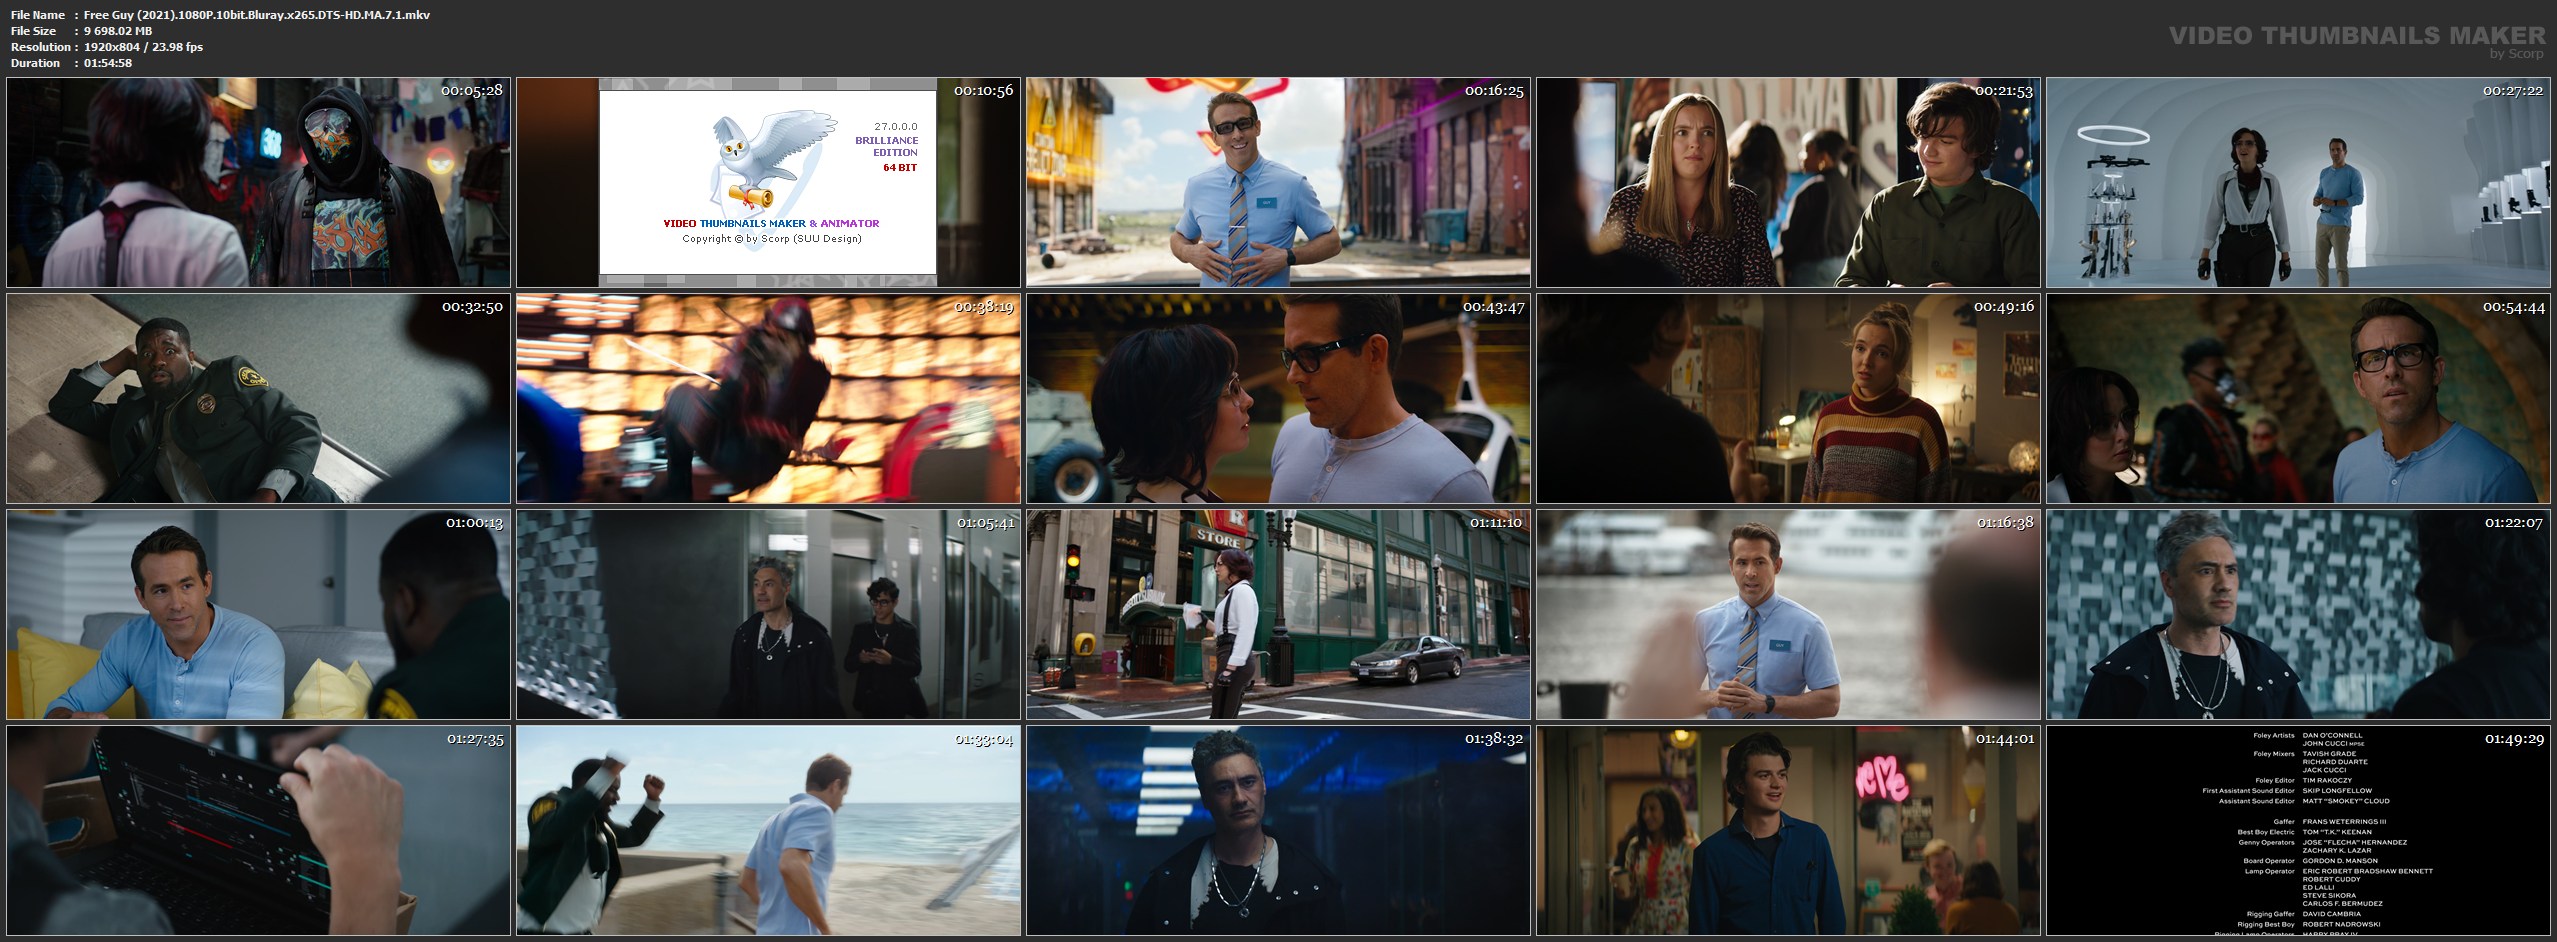The height and width of the screenshot is (942, 2557).
Task: Open the café scene thumbnail at 00:21:53
Action: 1788,183
